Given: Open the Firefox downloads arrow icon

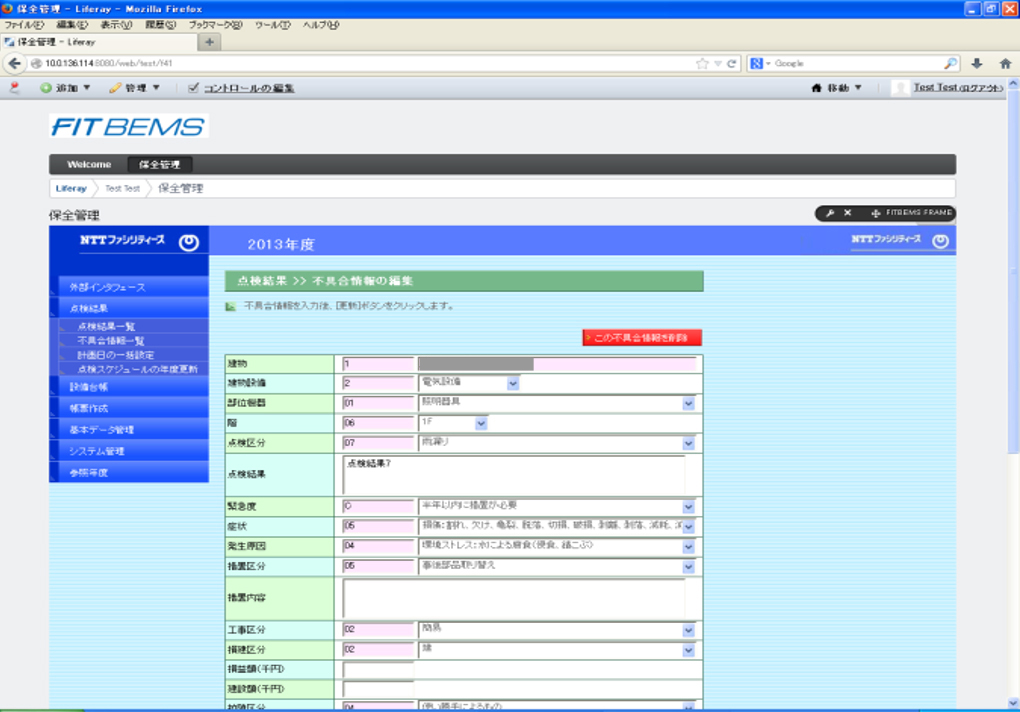Looking at the screenshot, I should 977,63.
